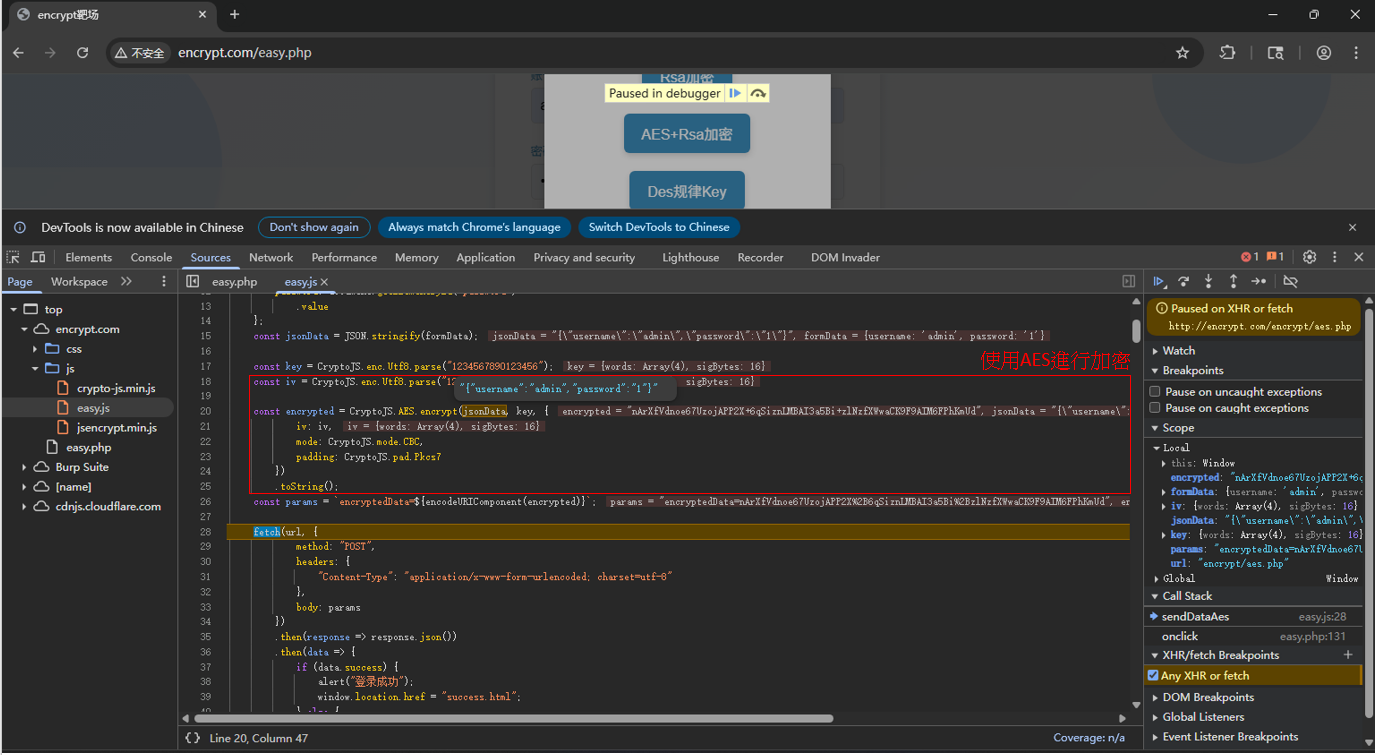Expand Global Listeners section

[x=1156, y=717]
